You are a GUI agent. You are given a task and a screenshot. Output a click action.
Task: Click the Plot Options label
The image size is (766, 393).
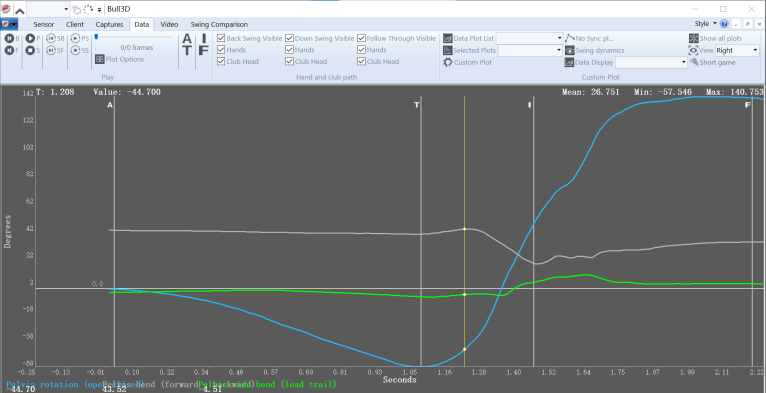click(x=125, y=59)
